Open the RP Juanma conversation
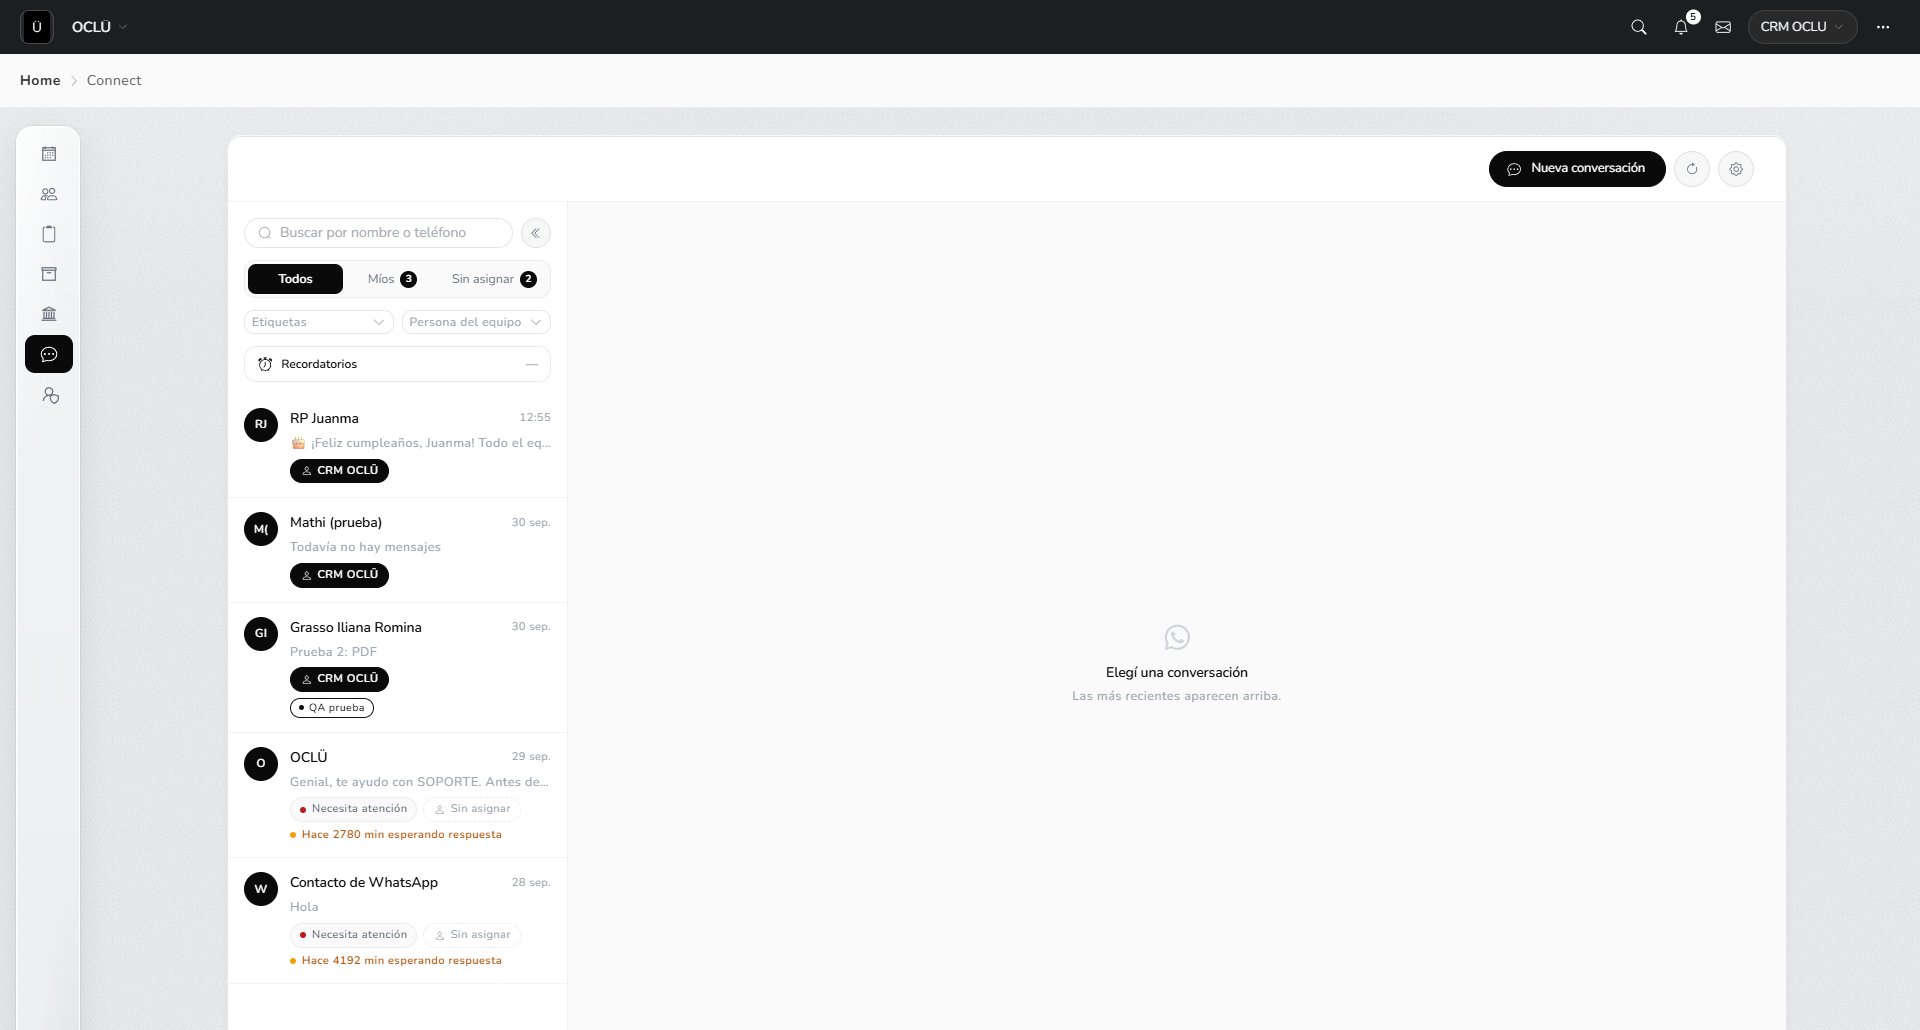This screenshot has width=1920, height=1030. (x=397, y=445)
